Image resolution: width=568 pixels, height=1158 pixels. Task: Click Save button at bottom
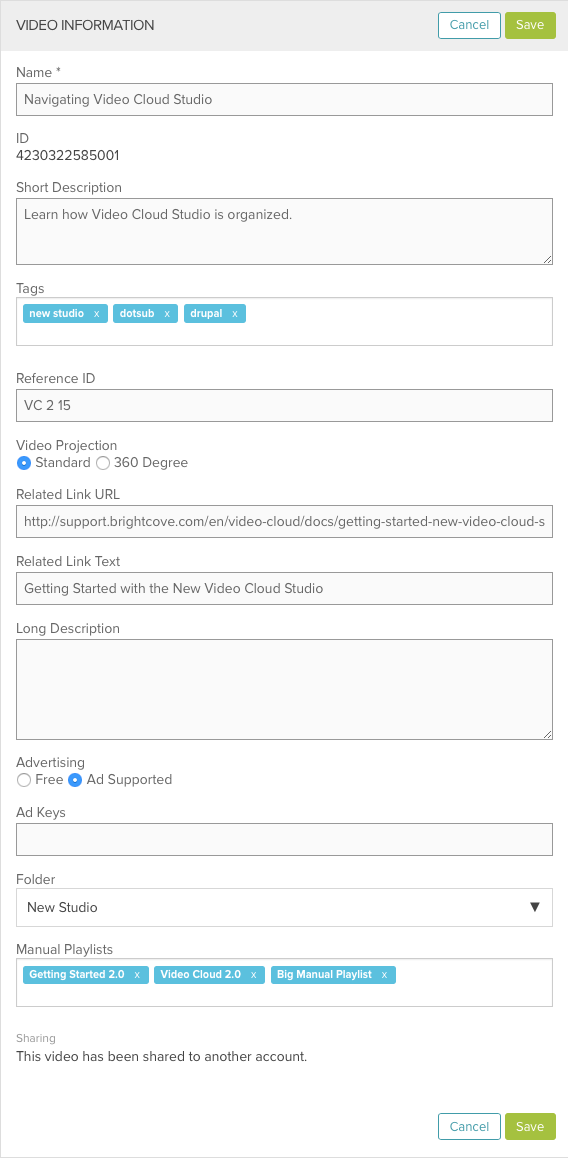[530, 1126]
